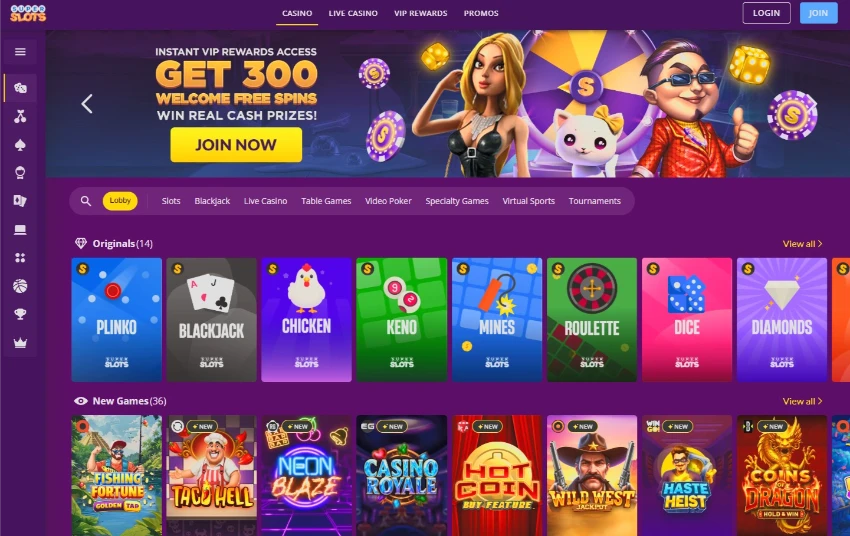Click the trophy tournaments sidebar icon
This screenshot has height=536, width=850.
click(x=20, y=314)
